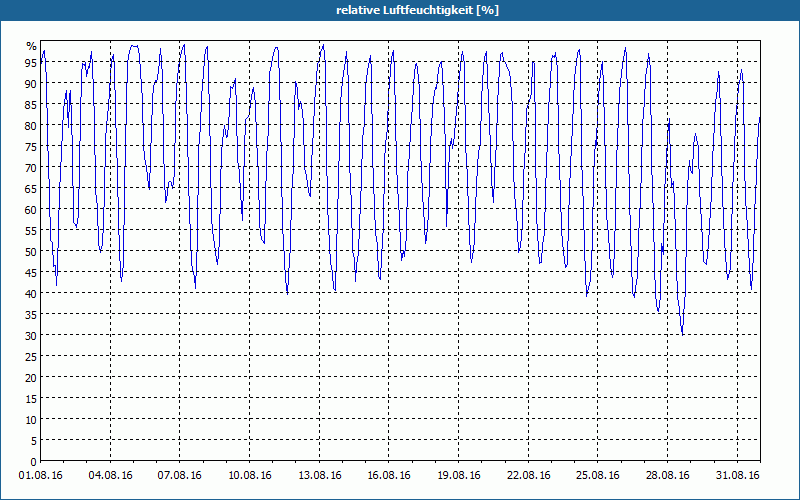Select the 85 value on the y-axis
Viewport: 800px width, 500px height.
pos(32,105)
